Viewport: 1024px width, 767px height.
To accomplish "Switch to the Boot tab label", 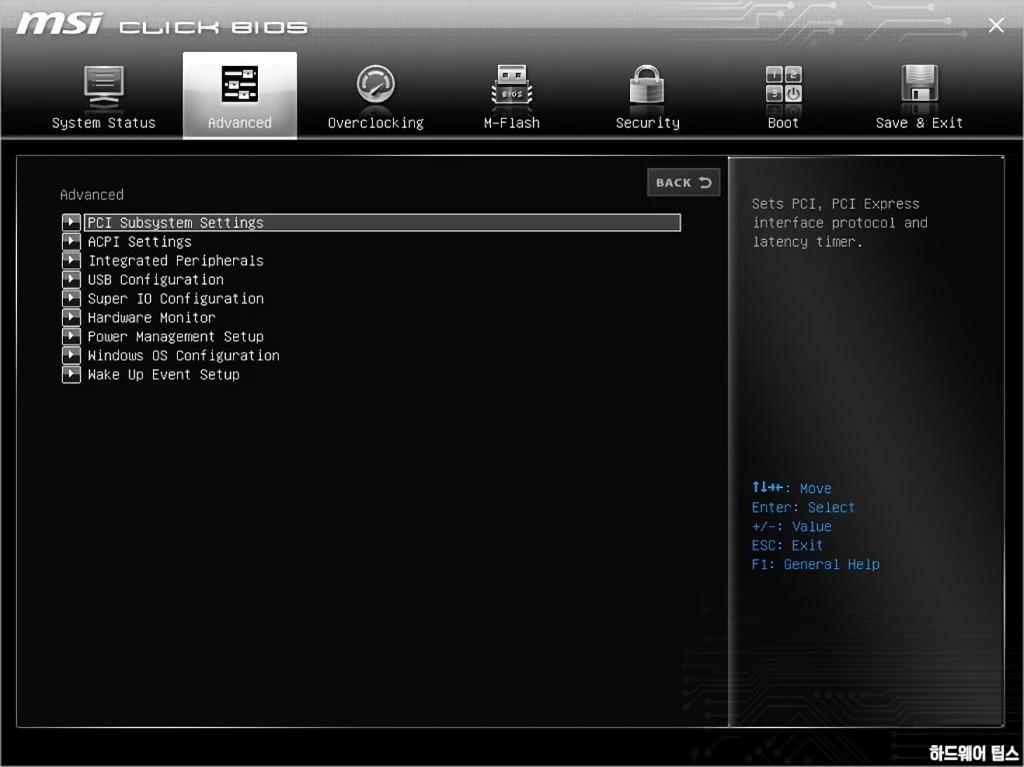I will (783, 123).
